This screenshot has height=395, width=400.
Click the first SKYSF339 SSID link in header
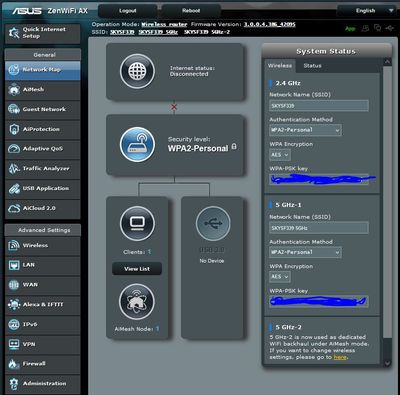pos(122,32)
